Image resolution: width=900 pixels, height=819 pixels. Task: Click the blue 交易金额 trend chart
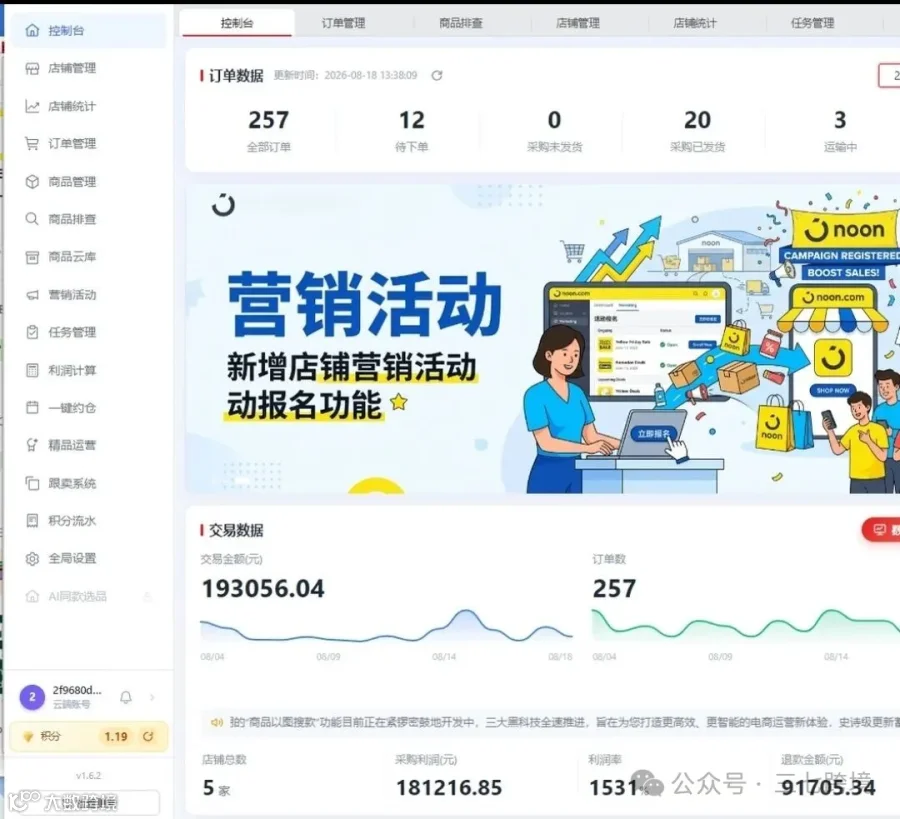point(386,627)
